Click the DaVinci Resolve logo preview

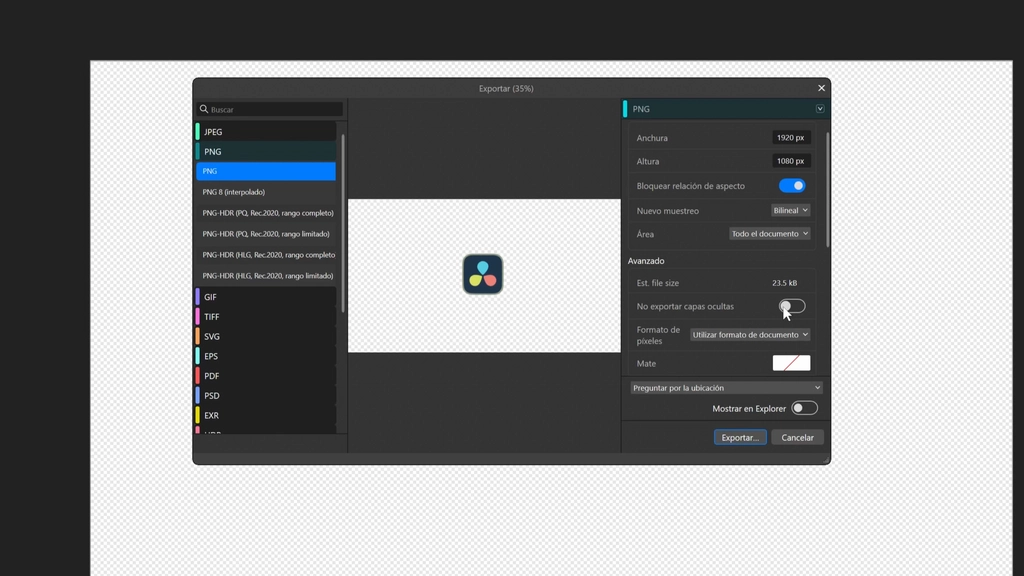[483, 274]
